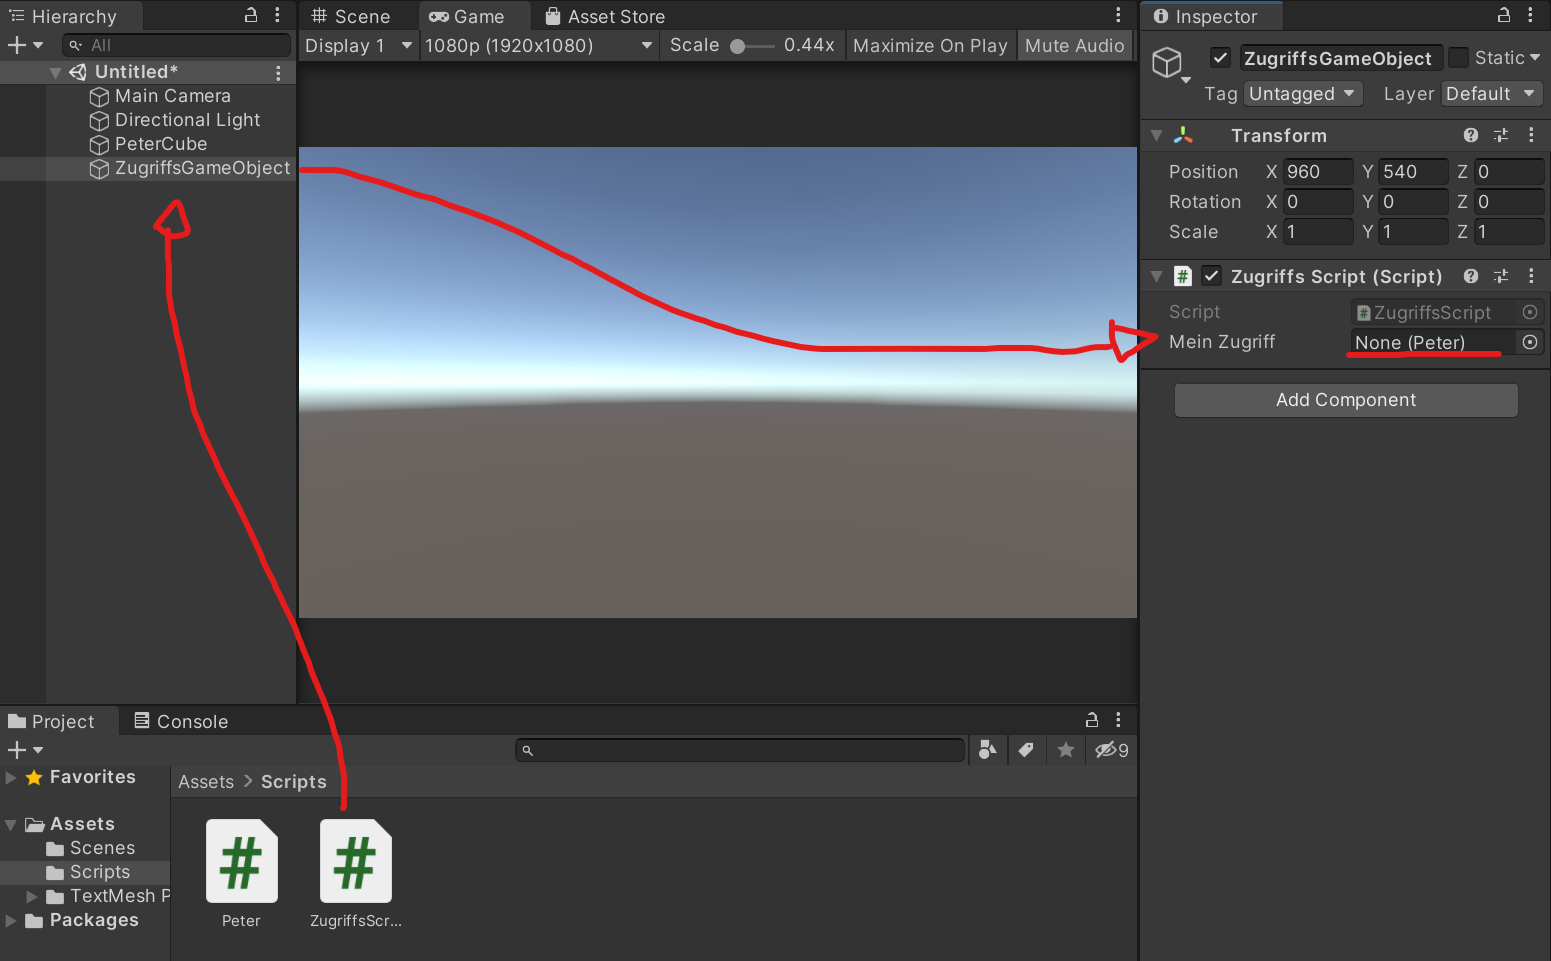Click the Add Component button

click(x=1345, y=400)
